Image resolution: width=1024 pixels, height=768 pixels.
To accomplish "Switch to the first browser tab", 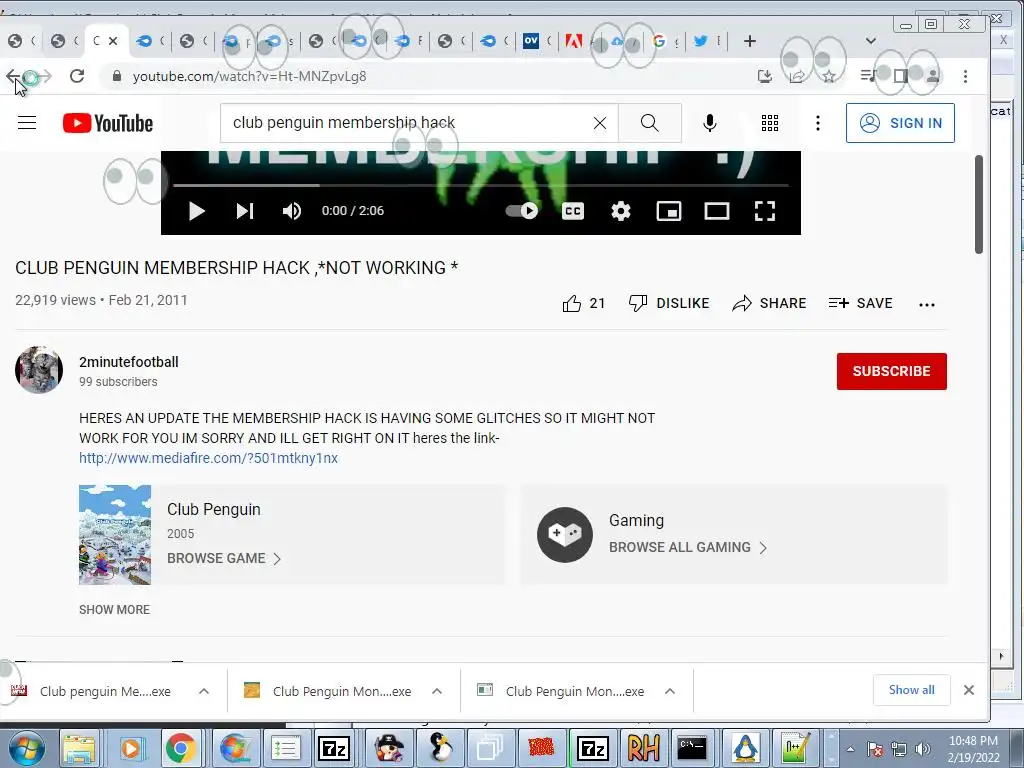I will tap(21, 41).
